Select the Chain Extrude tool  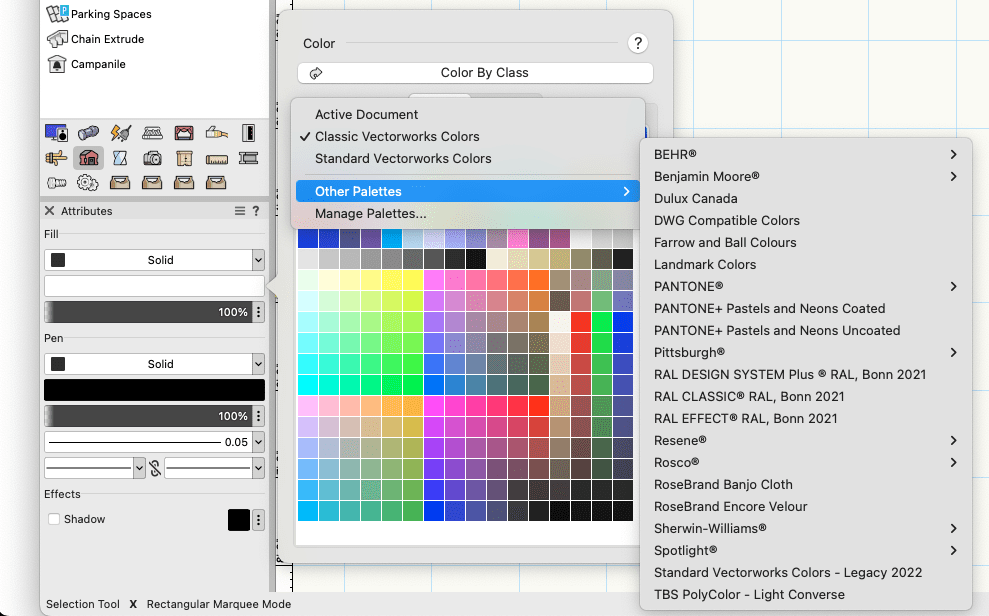click(x=95, y=39)
